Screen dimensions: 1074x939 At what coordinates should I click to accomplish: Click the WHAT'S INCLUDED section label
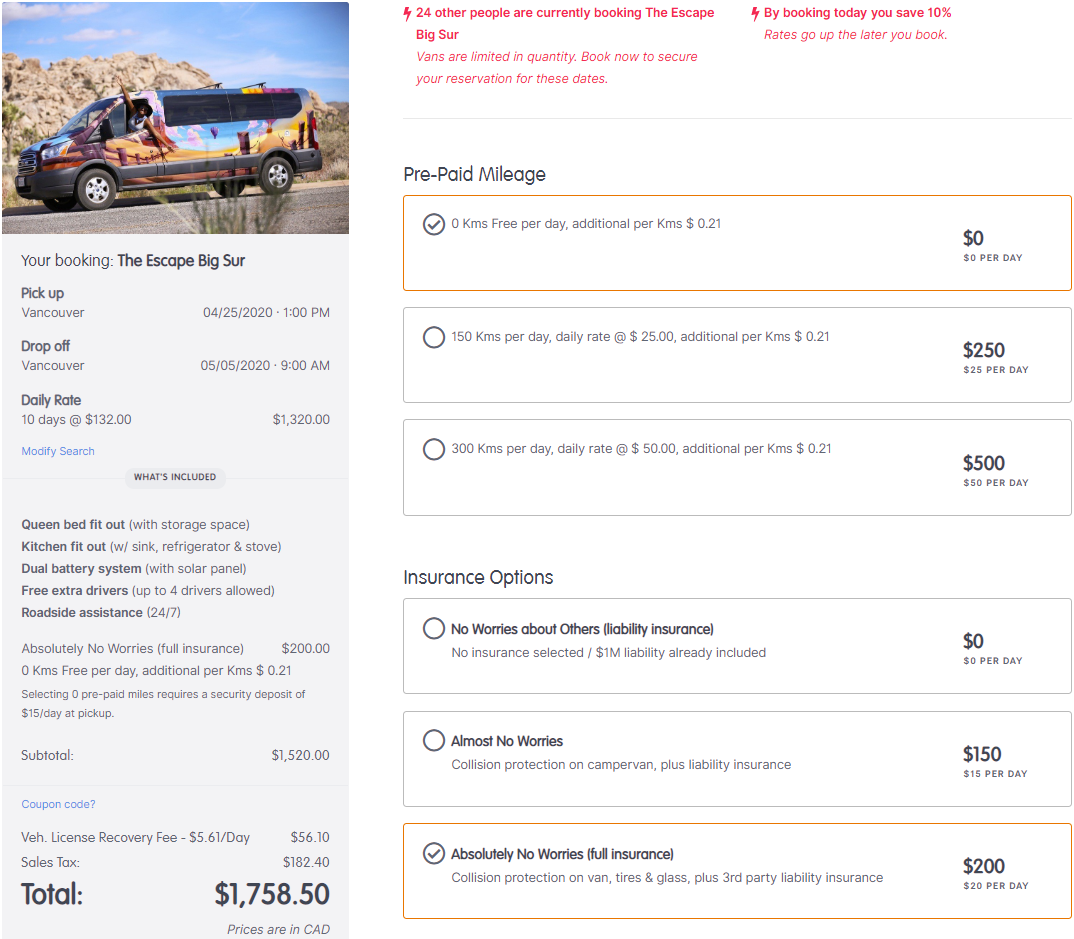[175, 477]
